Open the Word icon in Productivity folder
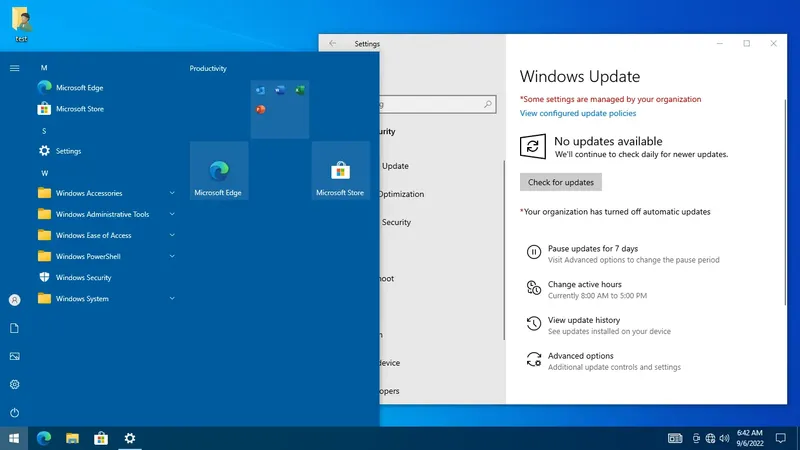The width and height of the screenshot is (800, 450). pos(280,90)
